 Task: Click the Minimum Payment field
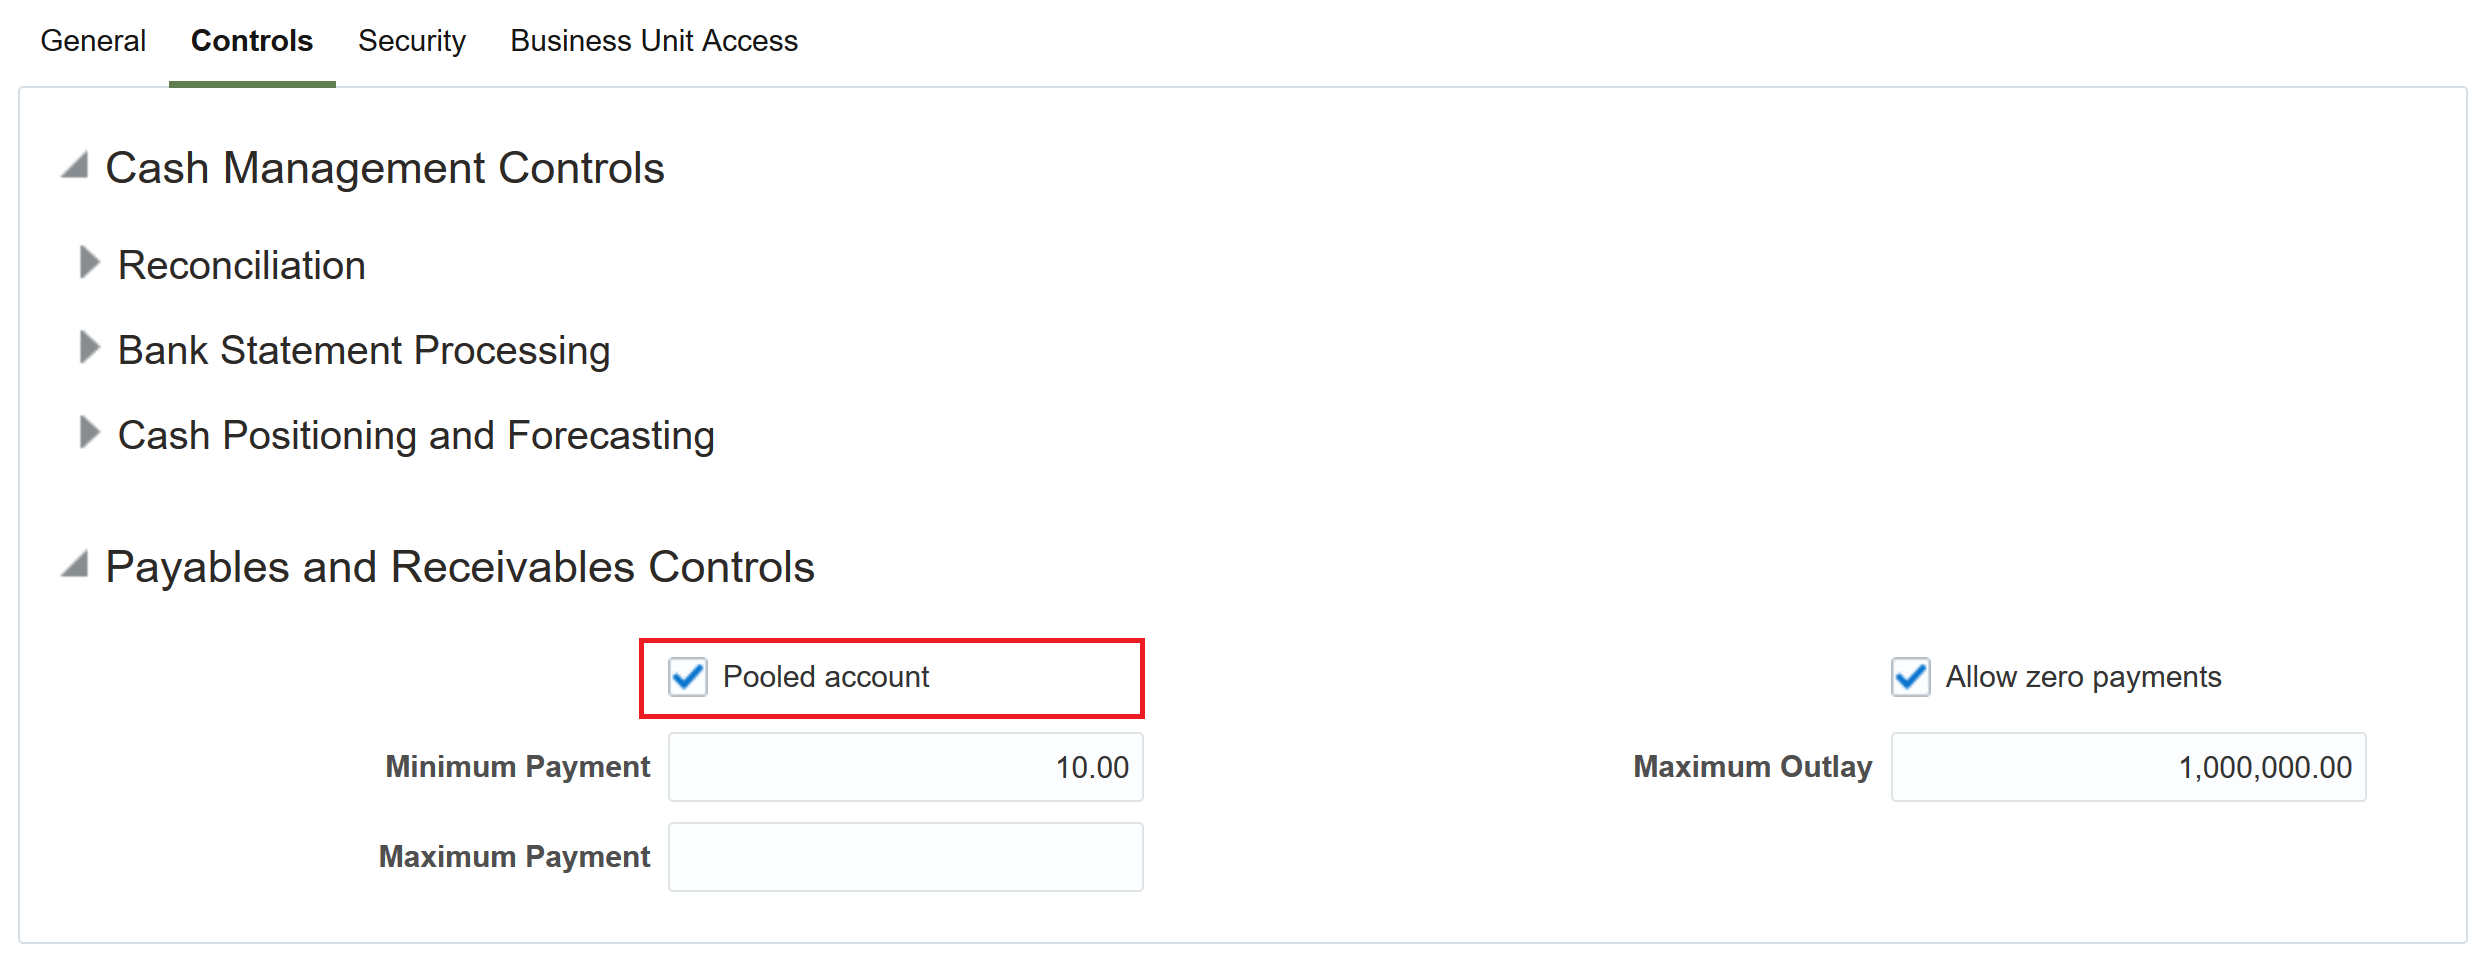[x=905, y=767]
